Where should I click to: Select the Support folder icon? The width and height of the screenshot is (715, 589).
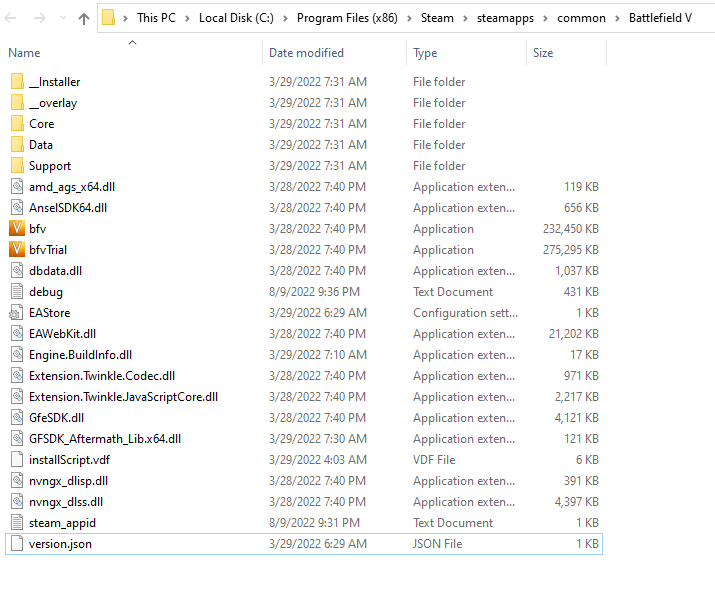point(17,165)
